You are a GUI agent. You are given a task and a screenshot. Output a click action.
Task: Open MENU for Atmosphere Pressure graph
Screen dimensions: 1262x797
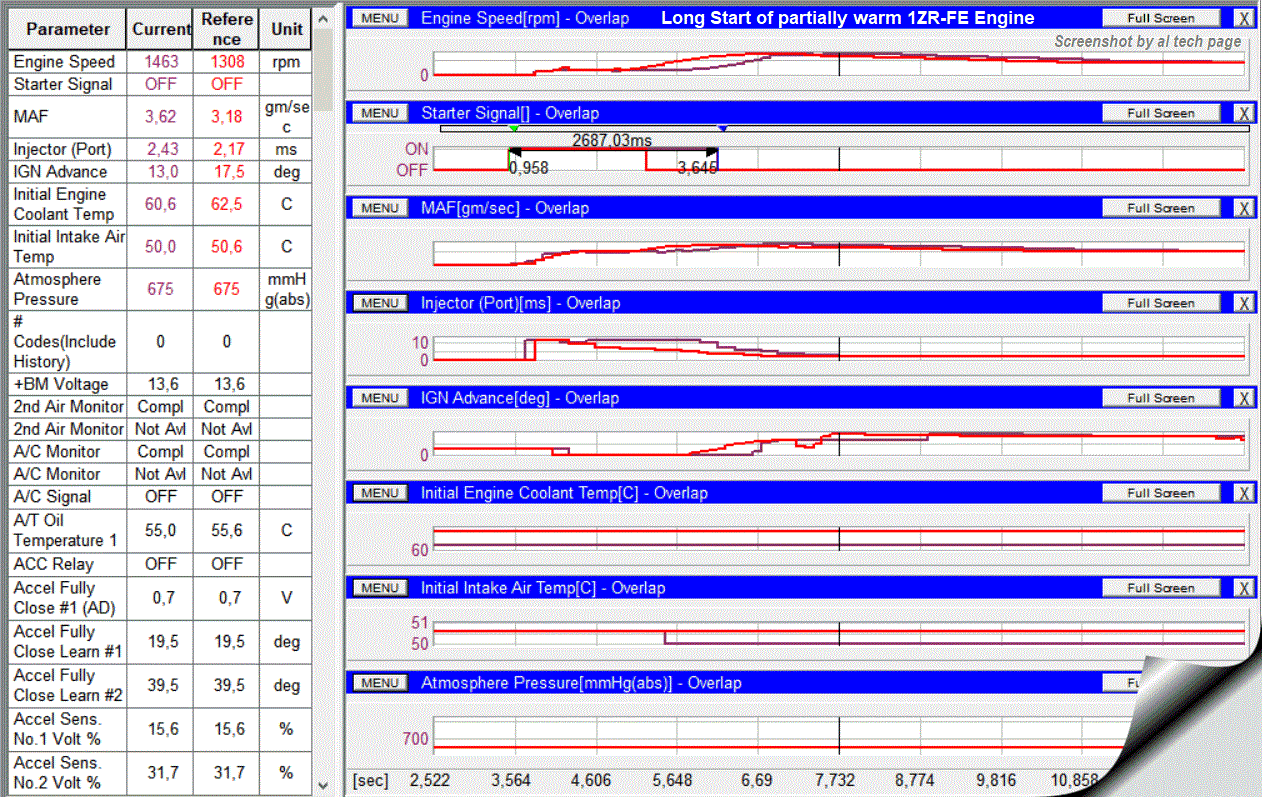(380, 683)
